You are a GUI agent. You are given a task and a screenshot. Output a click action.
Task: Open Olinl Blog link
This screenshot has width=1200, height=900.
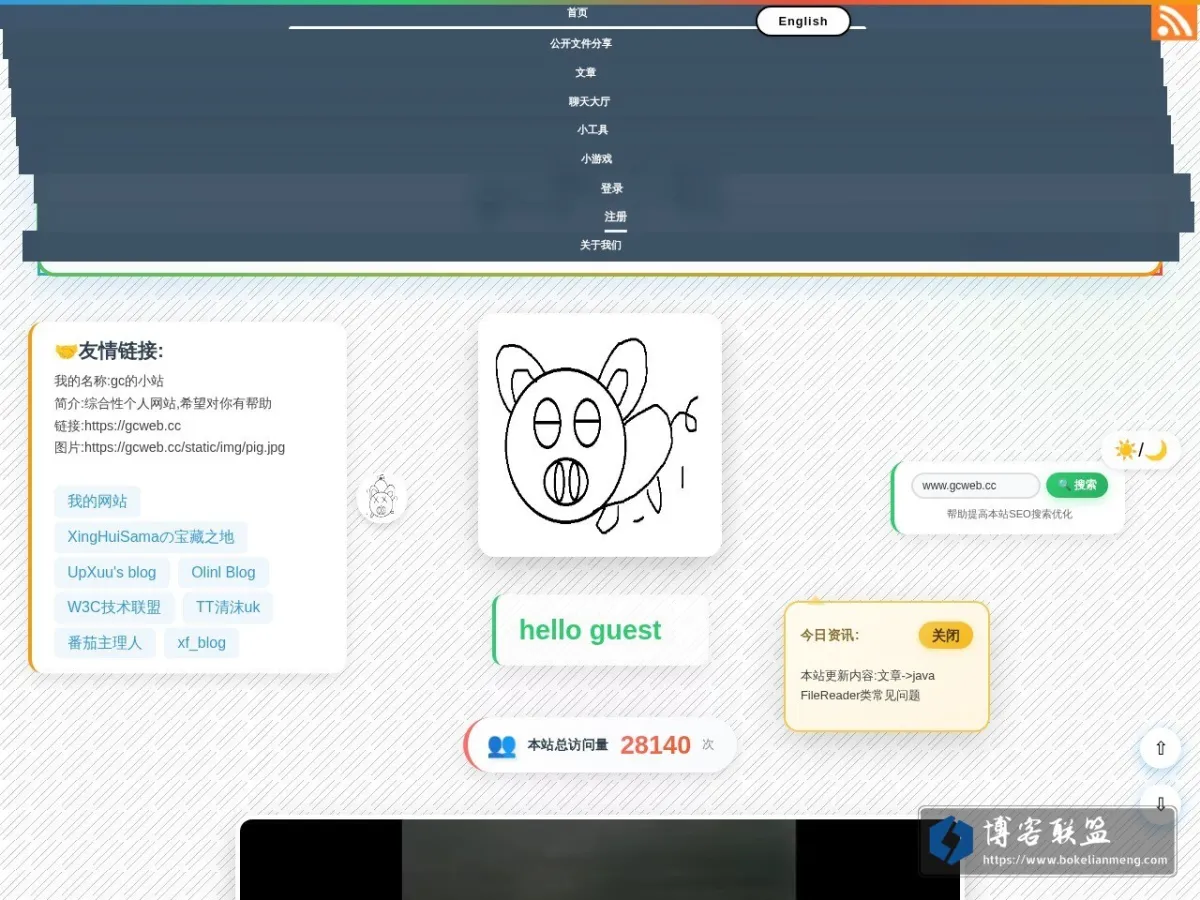223,573
